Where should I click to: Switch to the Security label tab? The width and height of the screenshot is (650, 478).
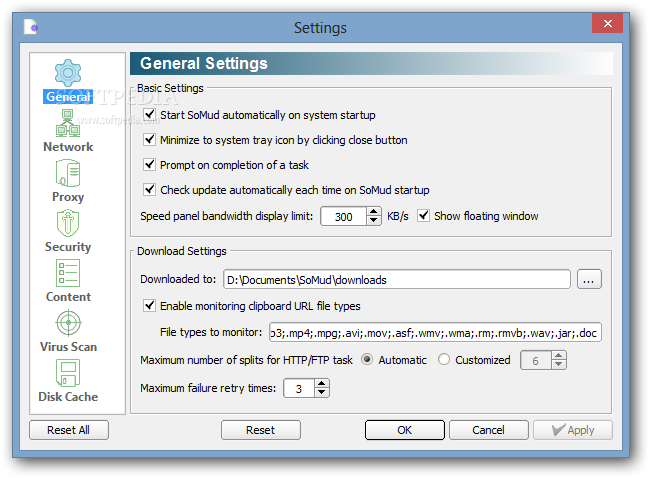click(68, 247)
